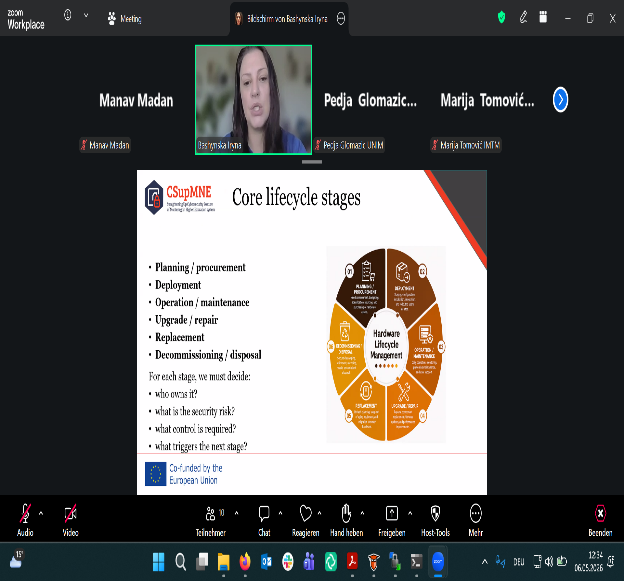The width and height of the screenshot is (624, 581).
Task: Expand options arrow next to Reagieren
Action: tap(320, 513)
